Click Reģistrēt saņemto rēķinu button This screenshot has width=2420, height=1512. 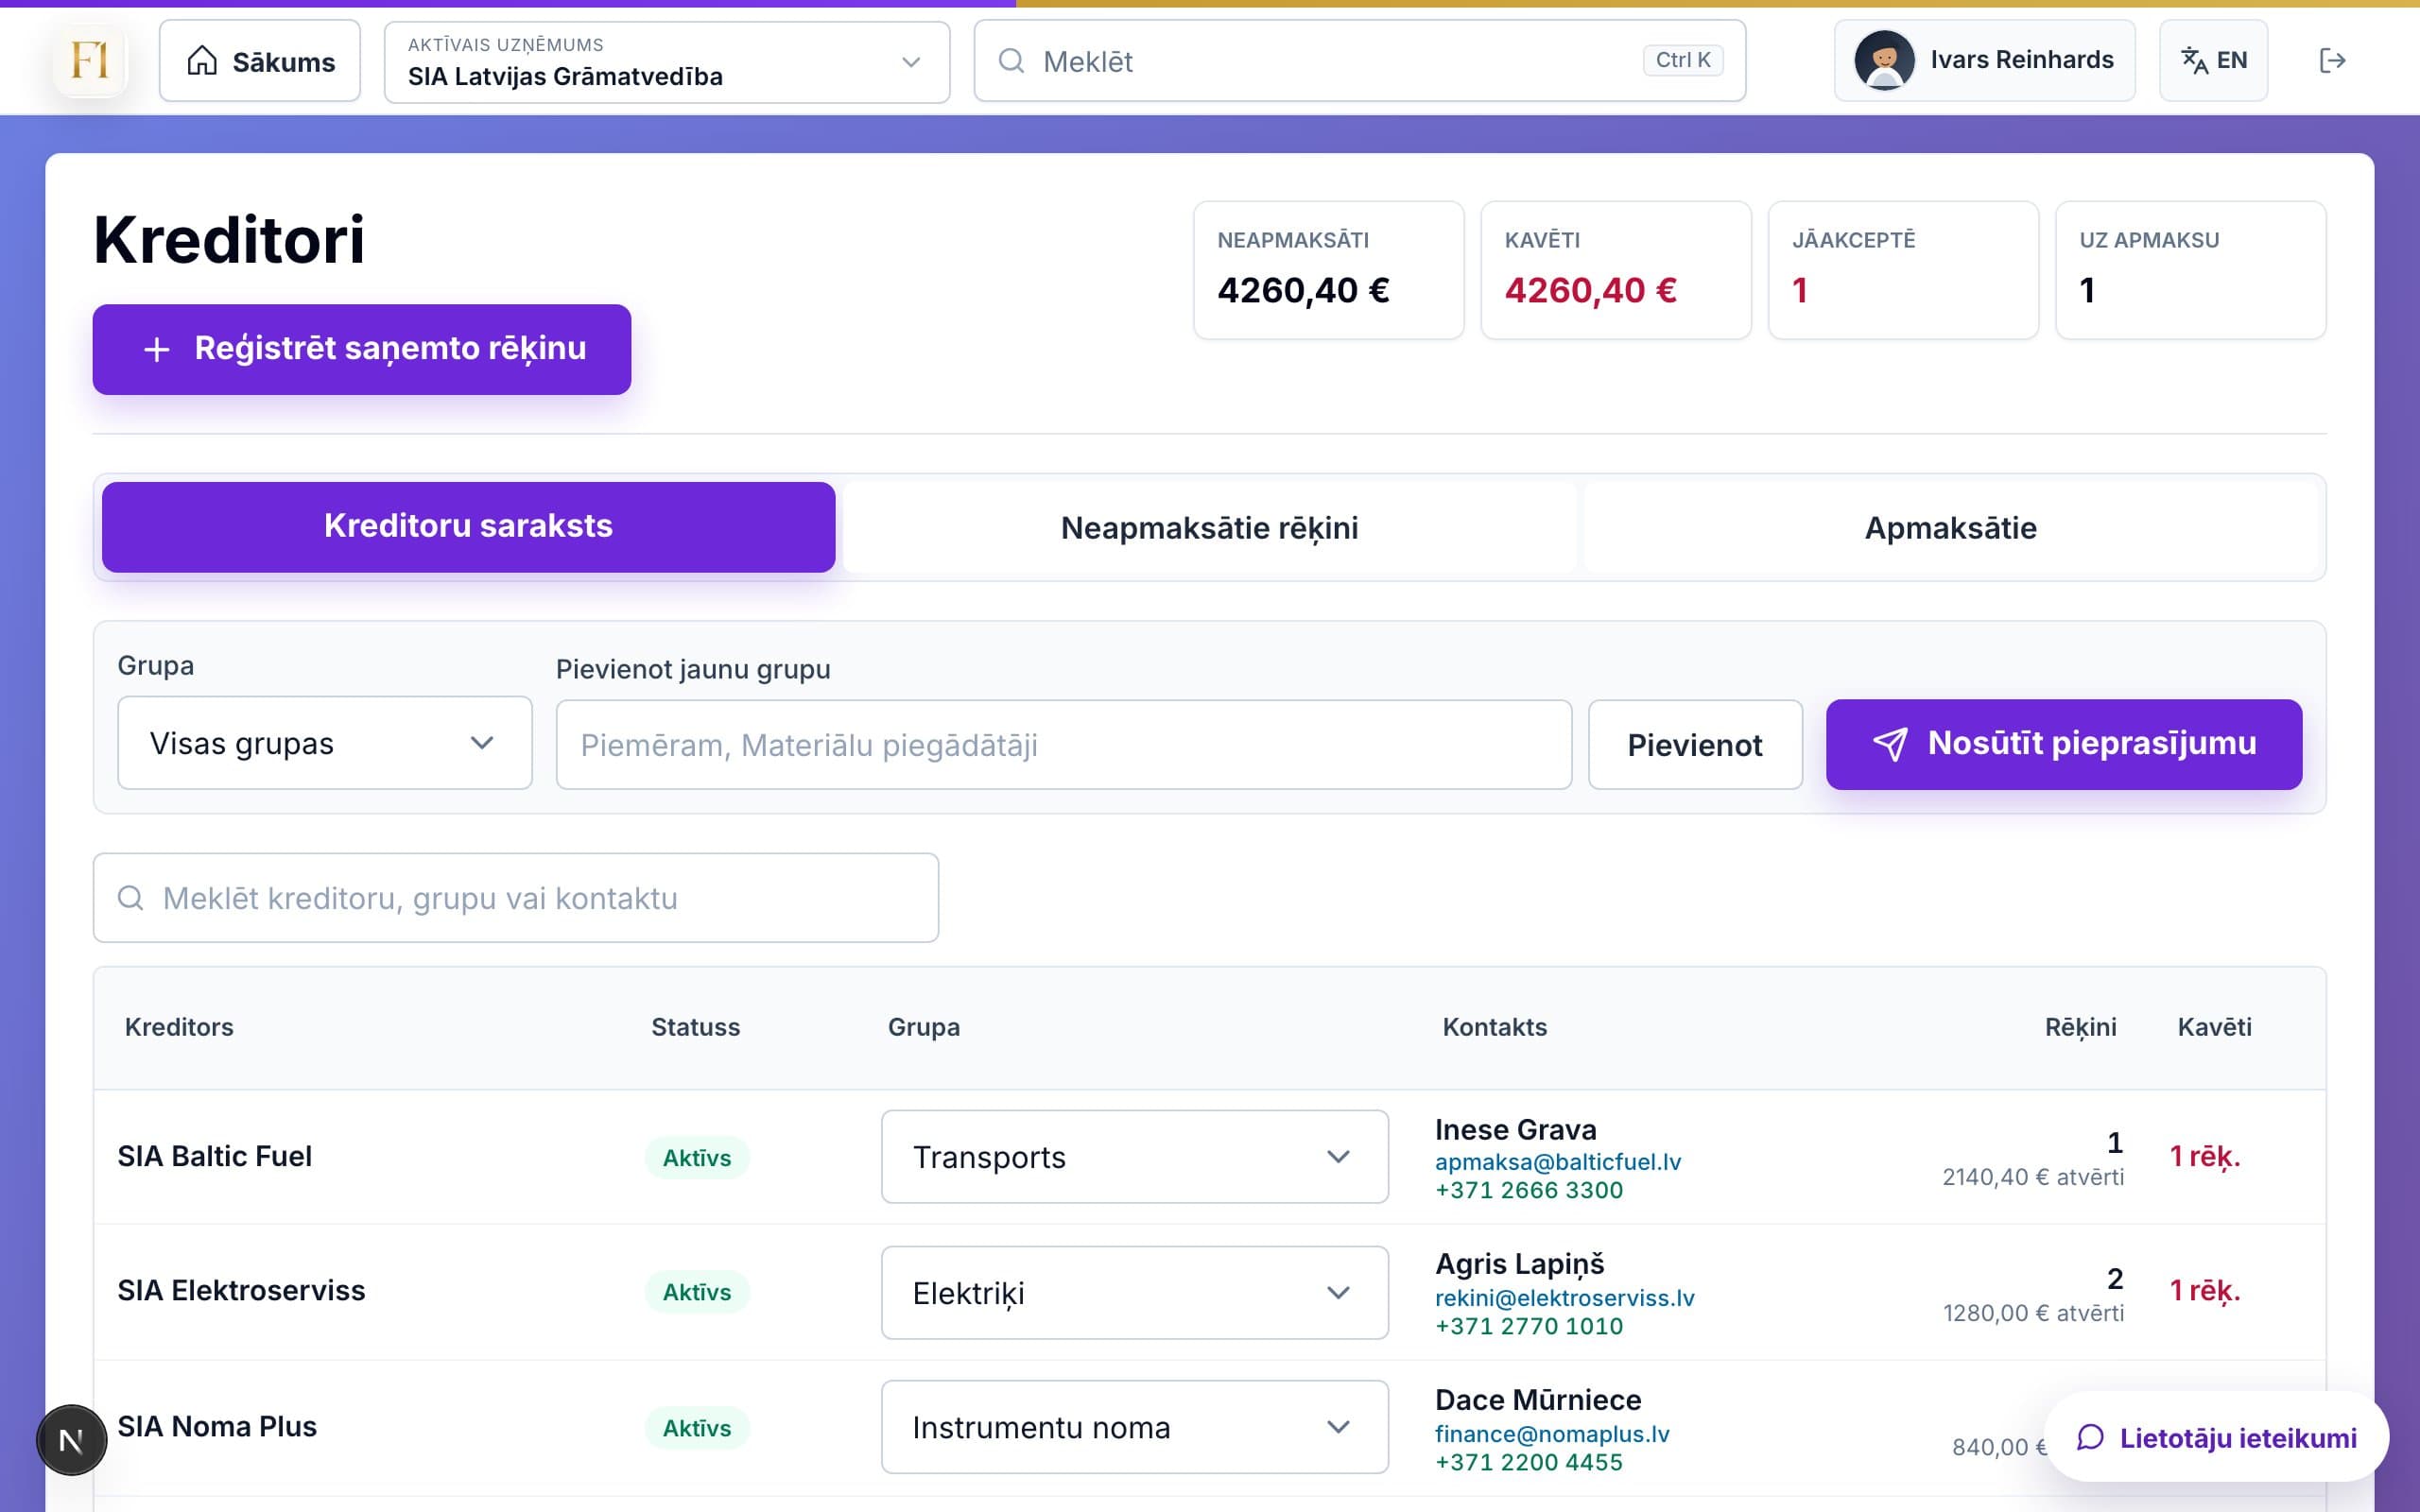point(362,349)
